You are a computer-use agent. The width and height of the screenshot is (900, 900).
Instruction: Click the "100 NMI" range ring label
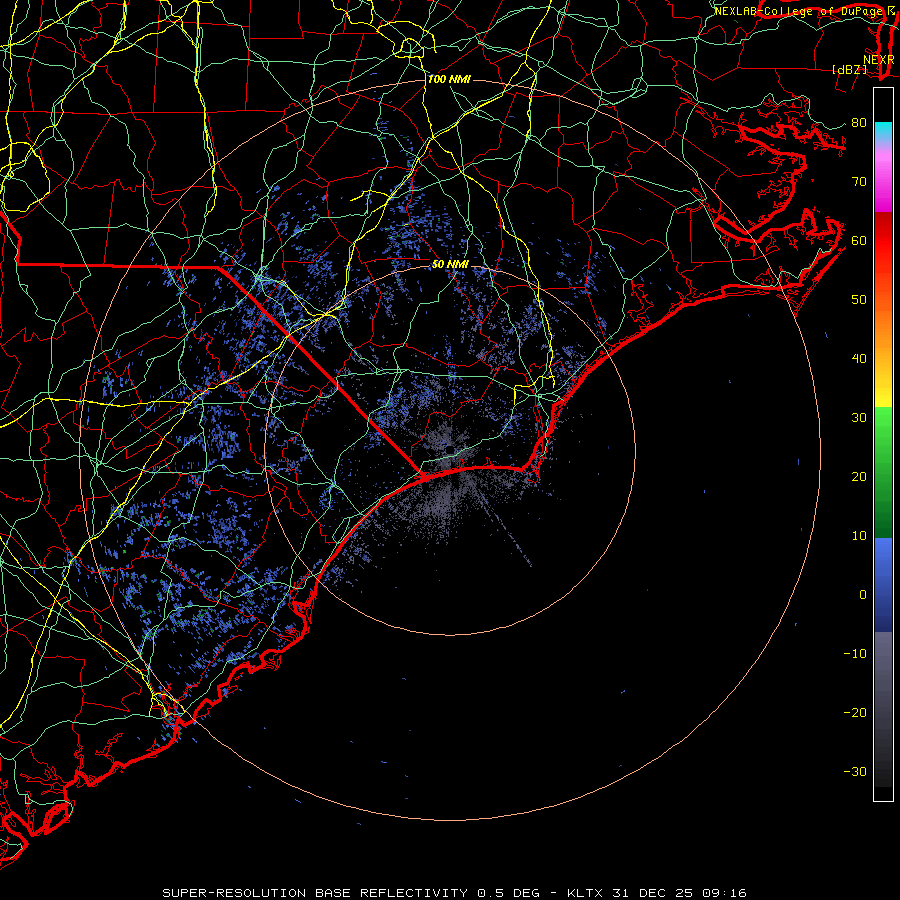click(x=449, y=79)
